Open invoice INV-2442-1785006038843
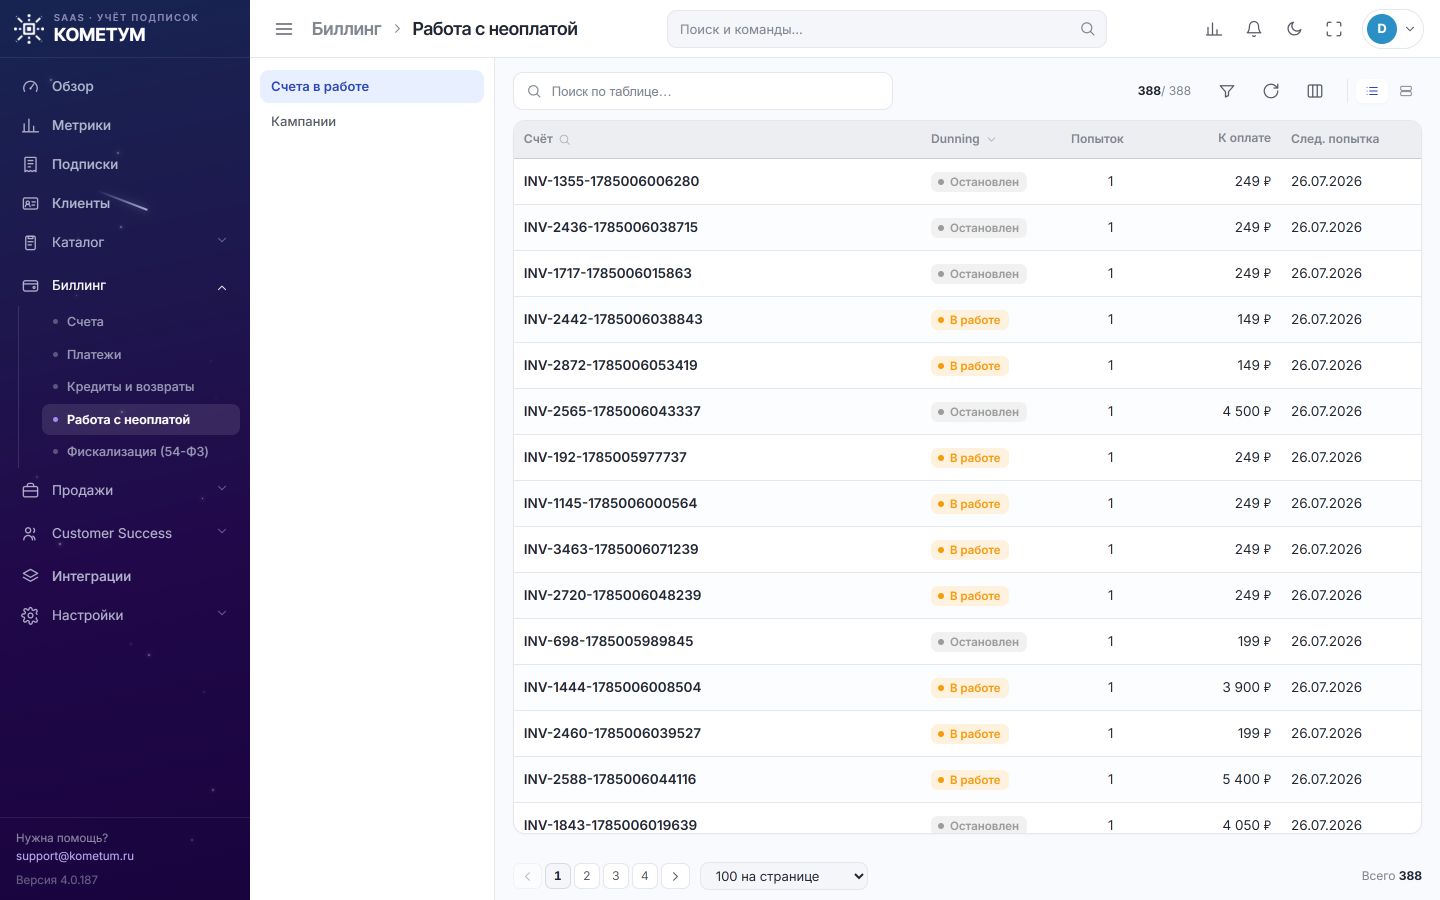Viewport: 1440px width, 900px height. point(613,319)
